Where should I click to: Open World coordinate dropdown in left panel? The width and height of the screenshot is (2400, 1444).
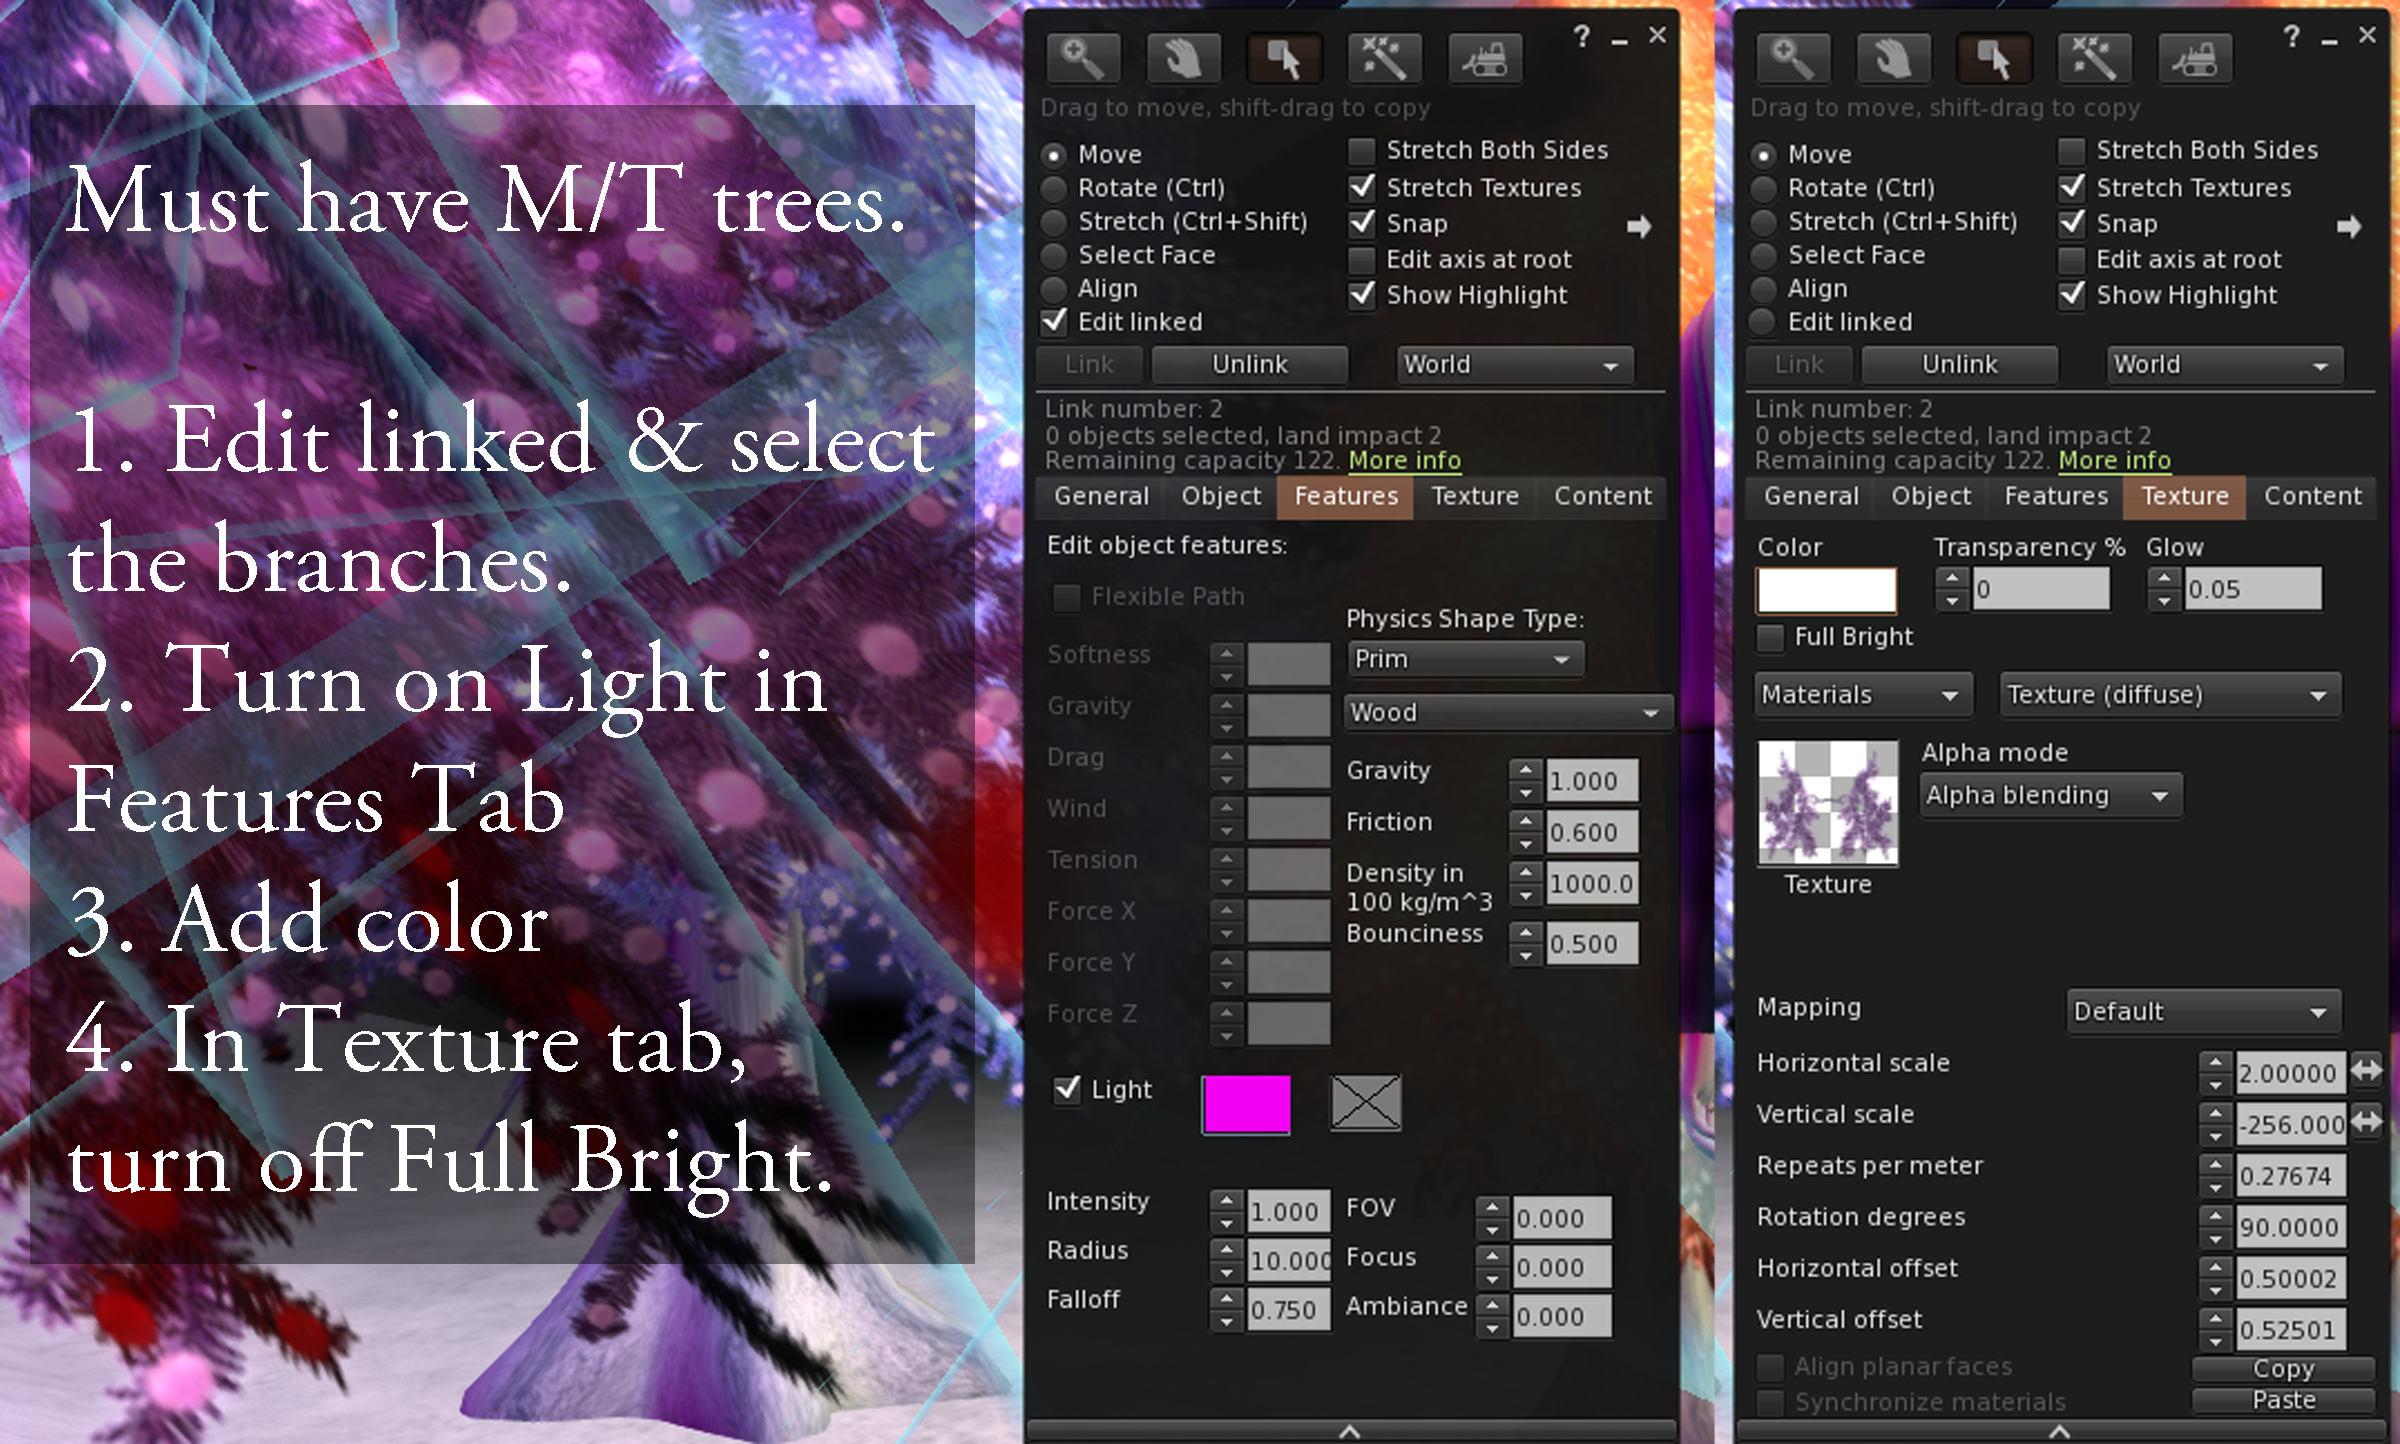pyautogui.click(x=1515, y=365)
